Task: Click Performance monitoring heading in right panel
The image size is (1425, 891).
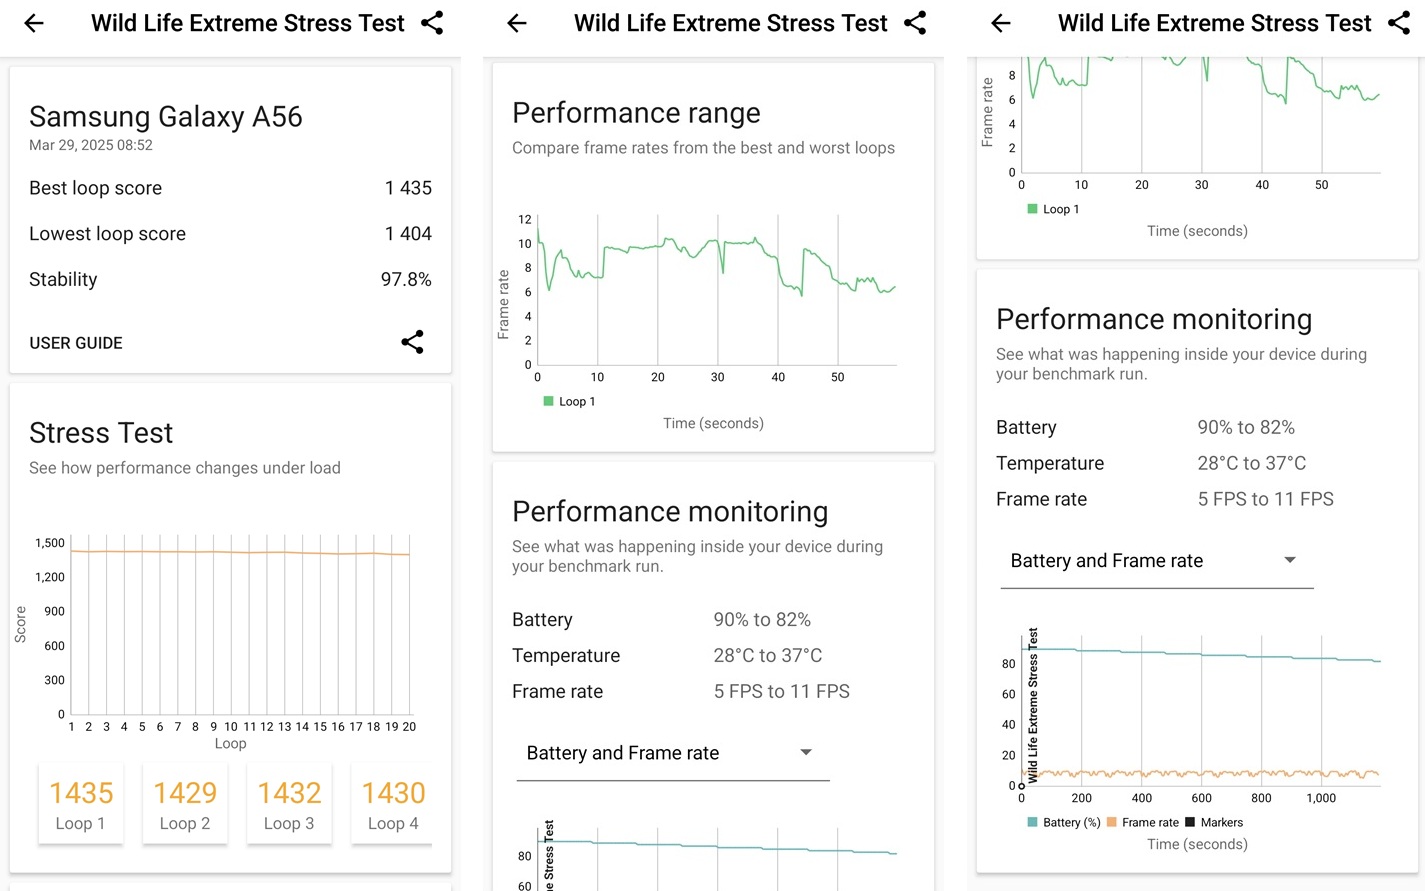Action: (1154, 319)
